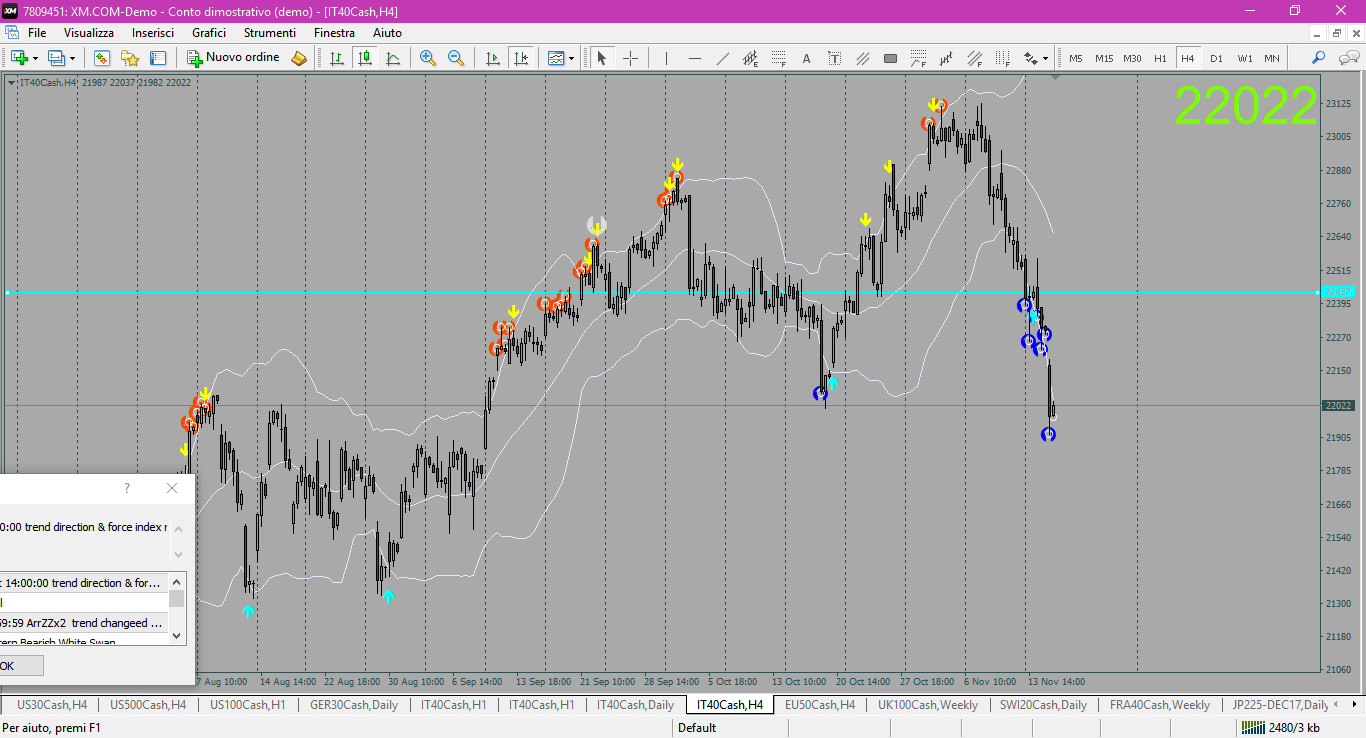Select the parallel lines tool
Image resolution: width=1366 pixels, height=738 pixels.
coord(862,58)
